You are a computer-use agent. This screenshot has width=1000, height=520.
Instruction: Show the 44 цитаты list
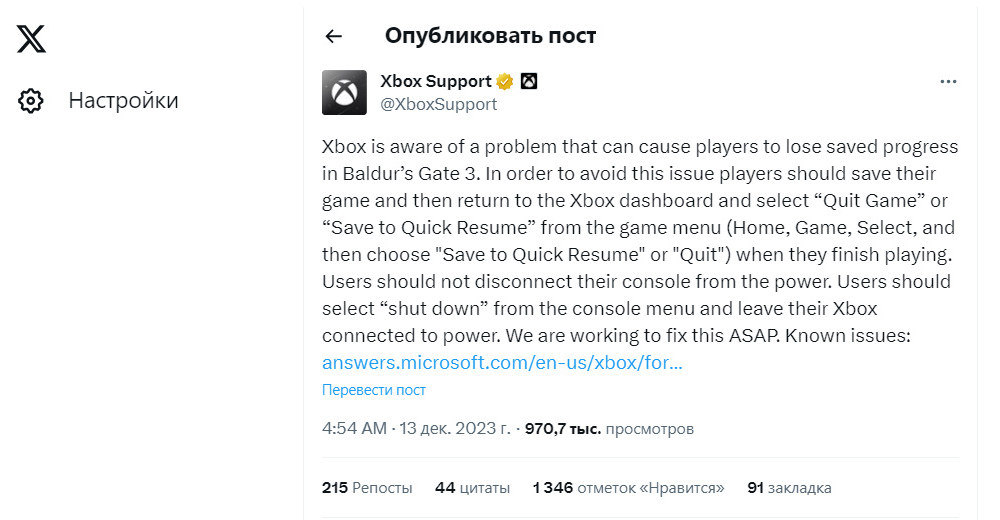pos(472,488)
